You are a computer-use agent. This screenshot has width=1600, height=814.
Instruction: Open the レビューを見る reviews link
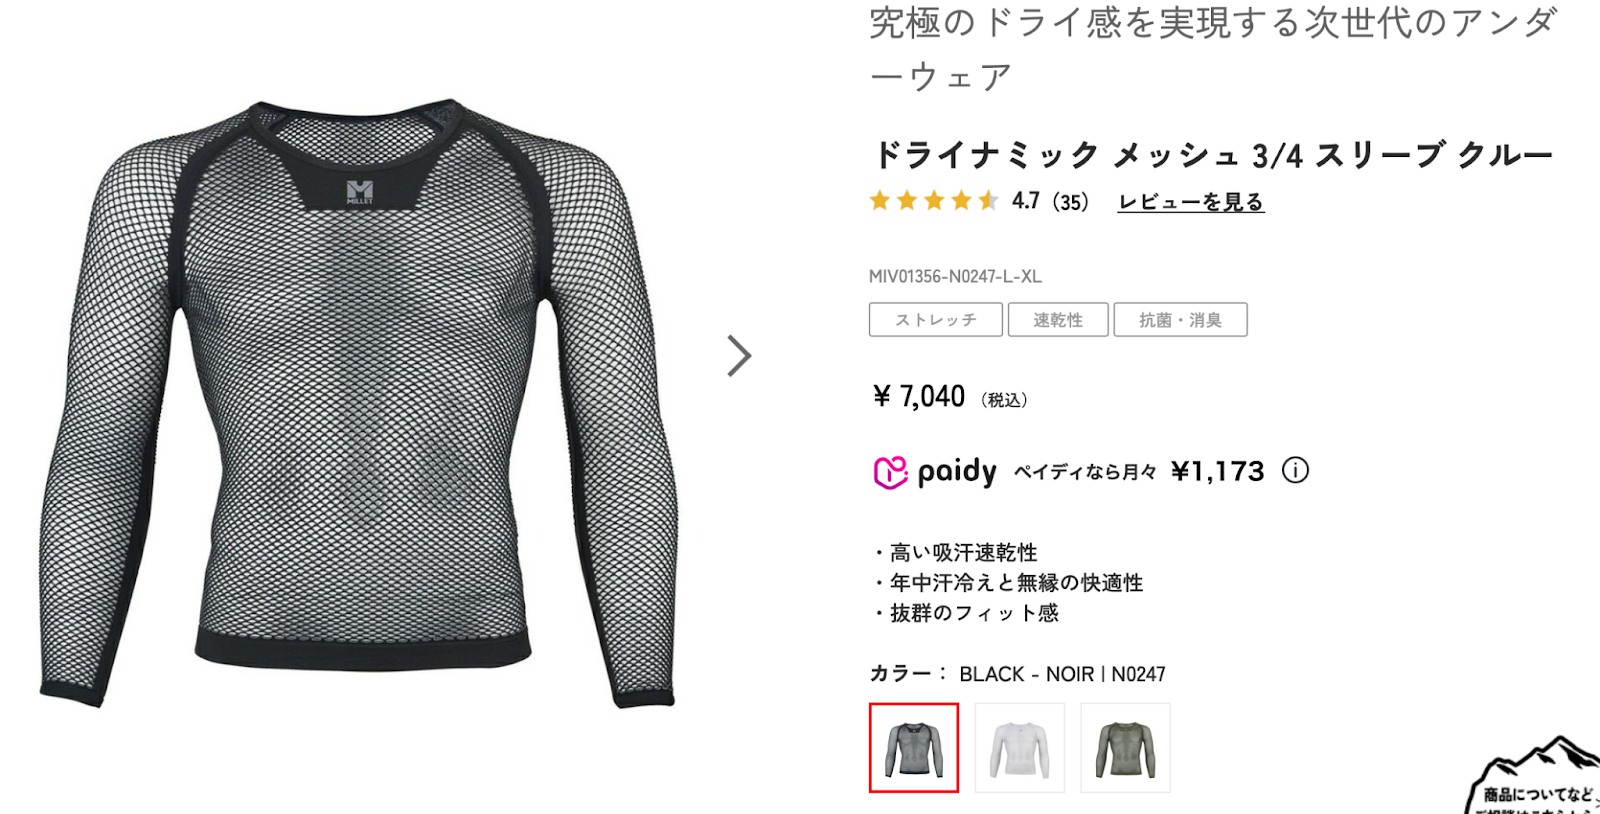pos(1191,202)
